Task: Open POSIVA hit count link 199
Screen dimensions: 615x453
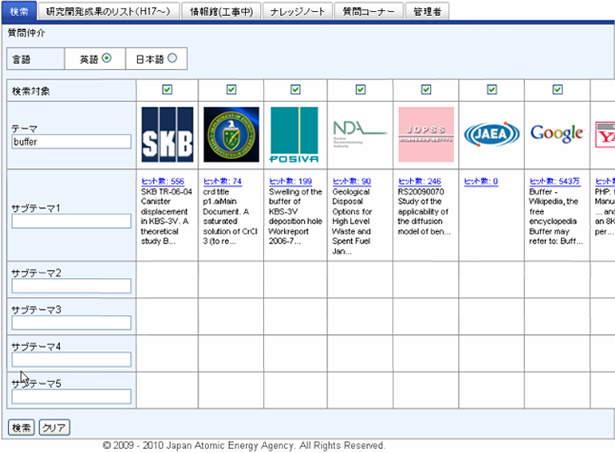Action: [x=290, y=181]
